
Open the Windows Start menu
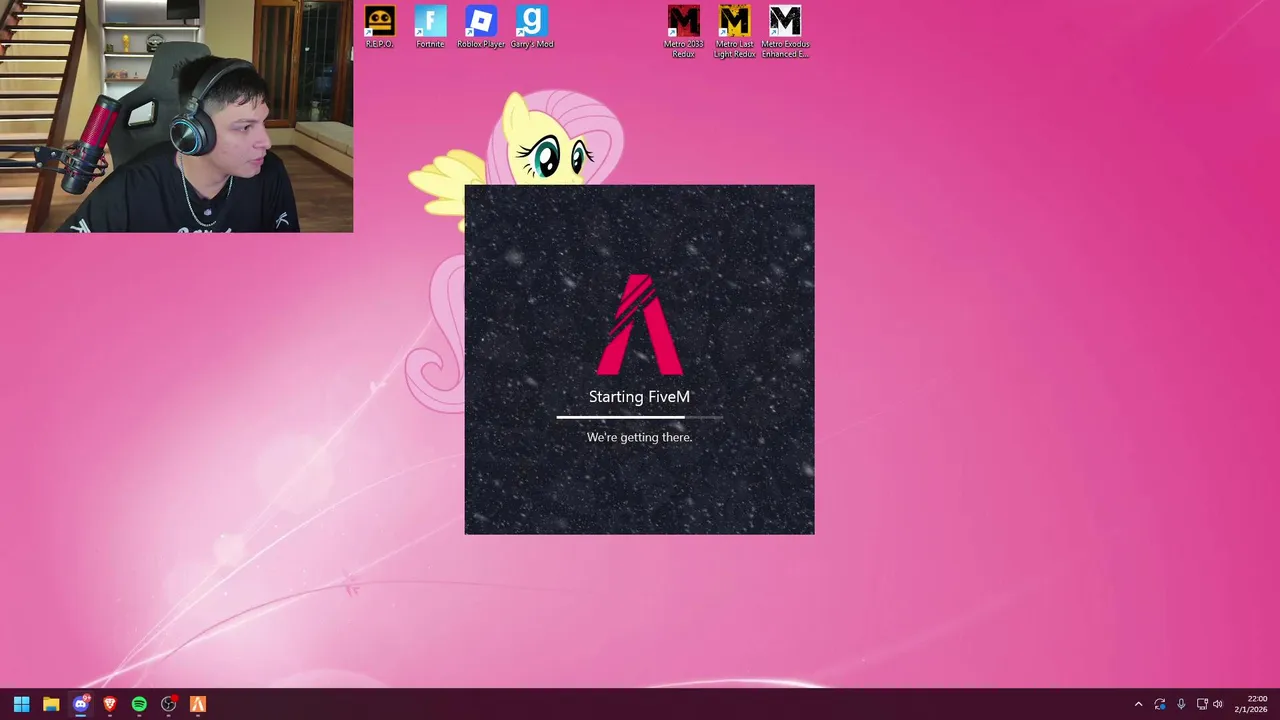pos(22,704)
